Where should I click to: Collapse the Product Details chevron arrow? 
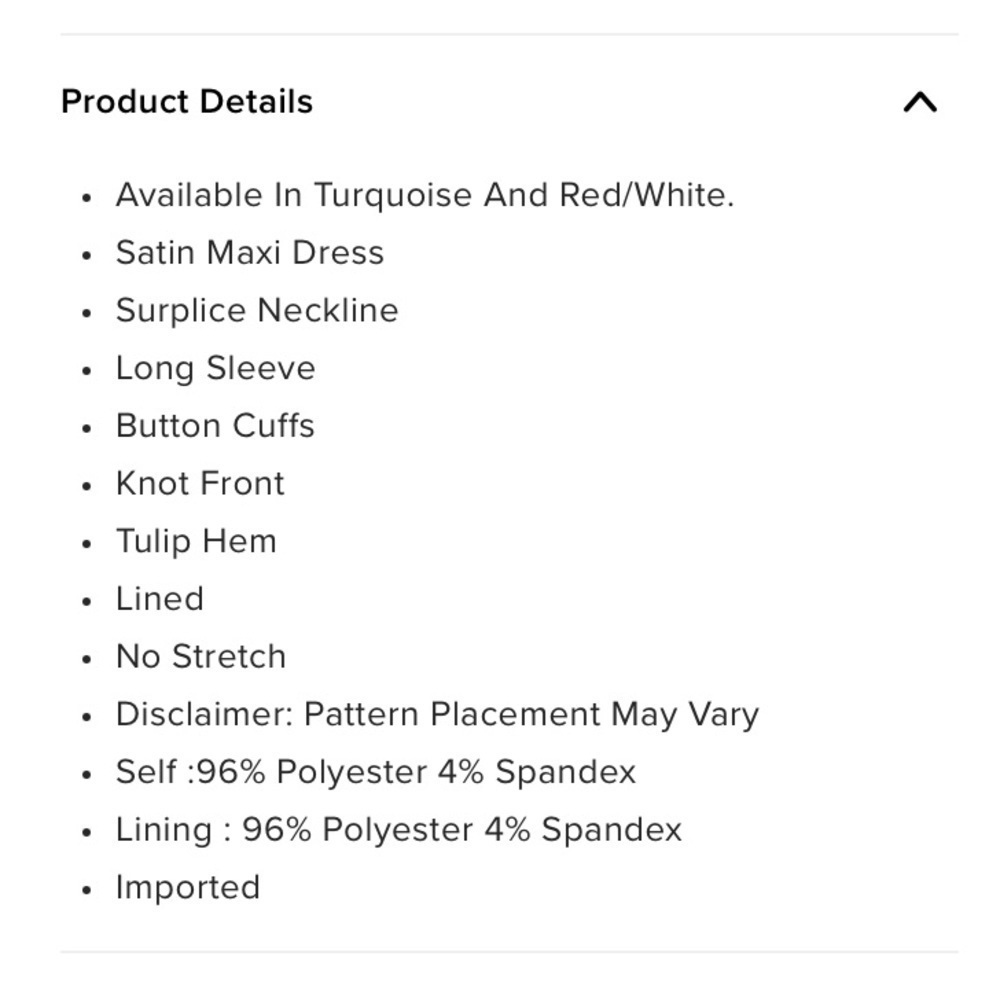coord(920,102)
